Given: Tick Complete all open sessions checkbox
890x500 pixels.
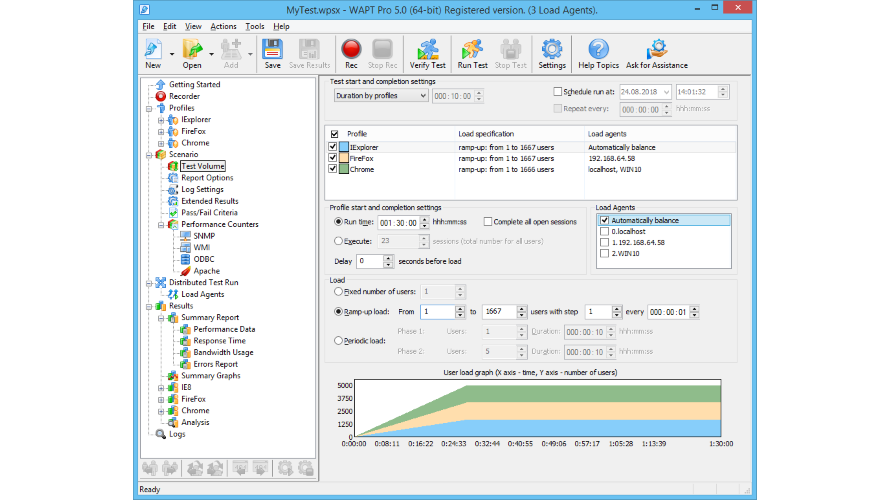Looking at the screenshot, I should 488,221.
